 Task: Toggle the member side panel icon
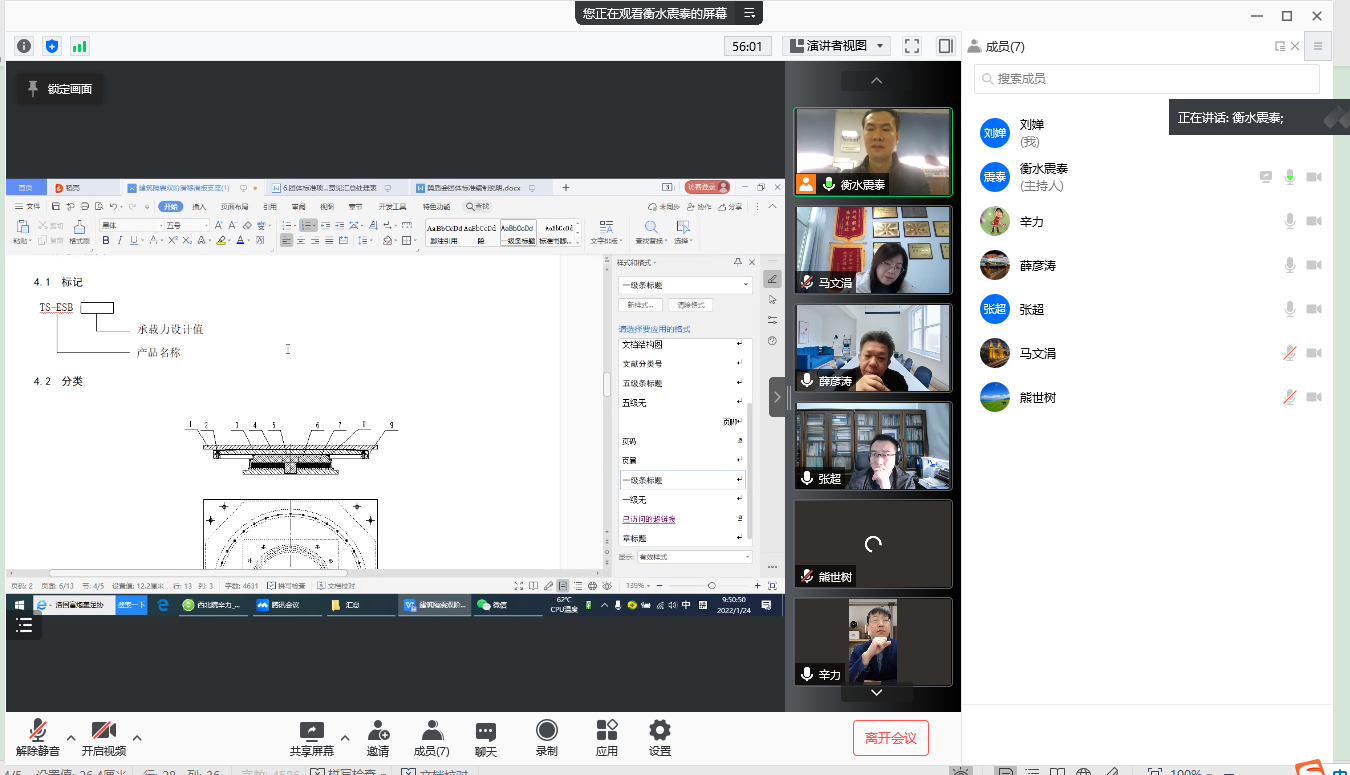945,46
